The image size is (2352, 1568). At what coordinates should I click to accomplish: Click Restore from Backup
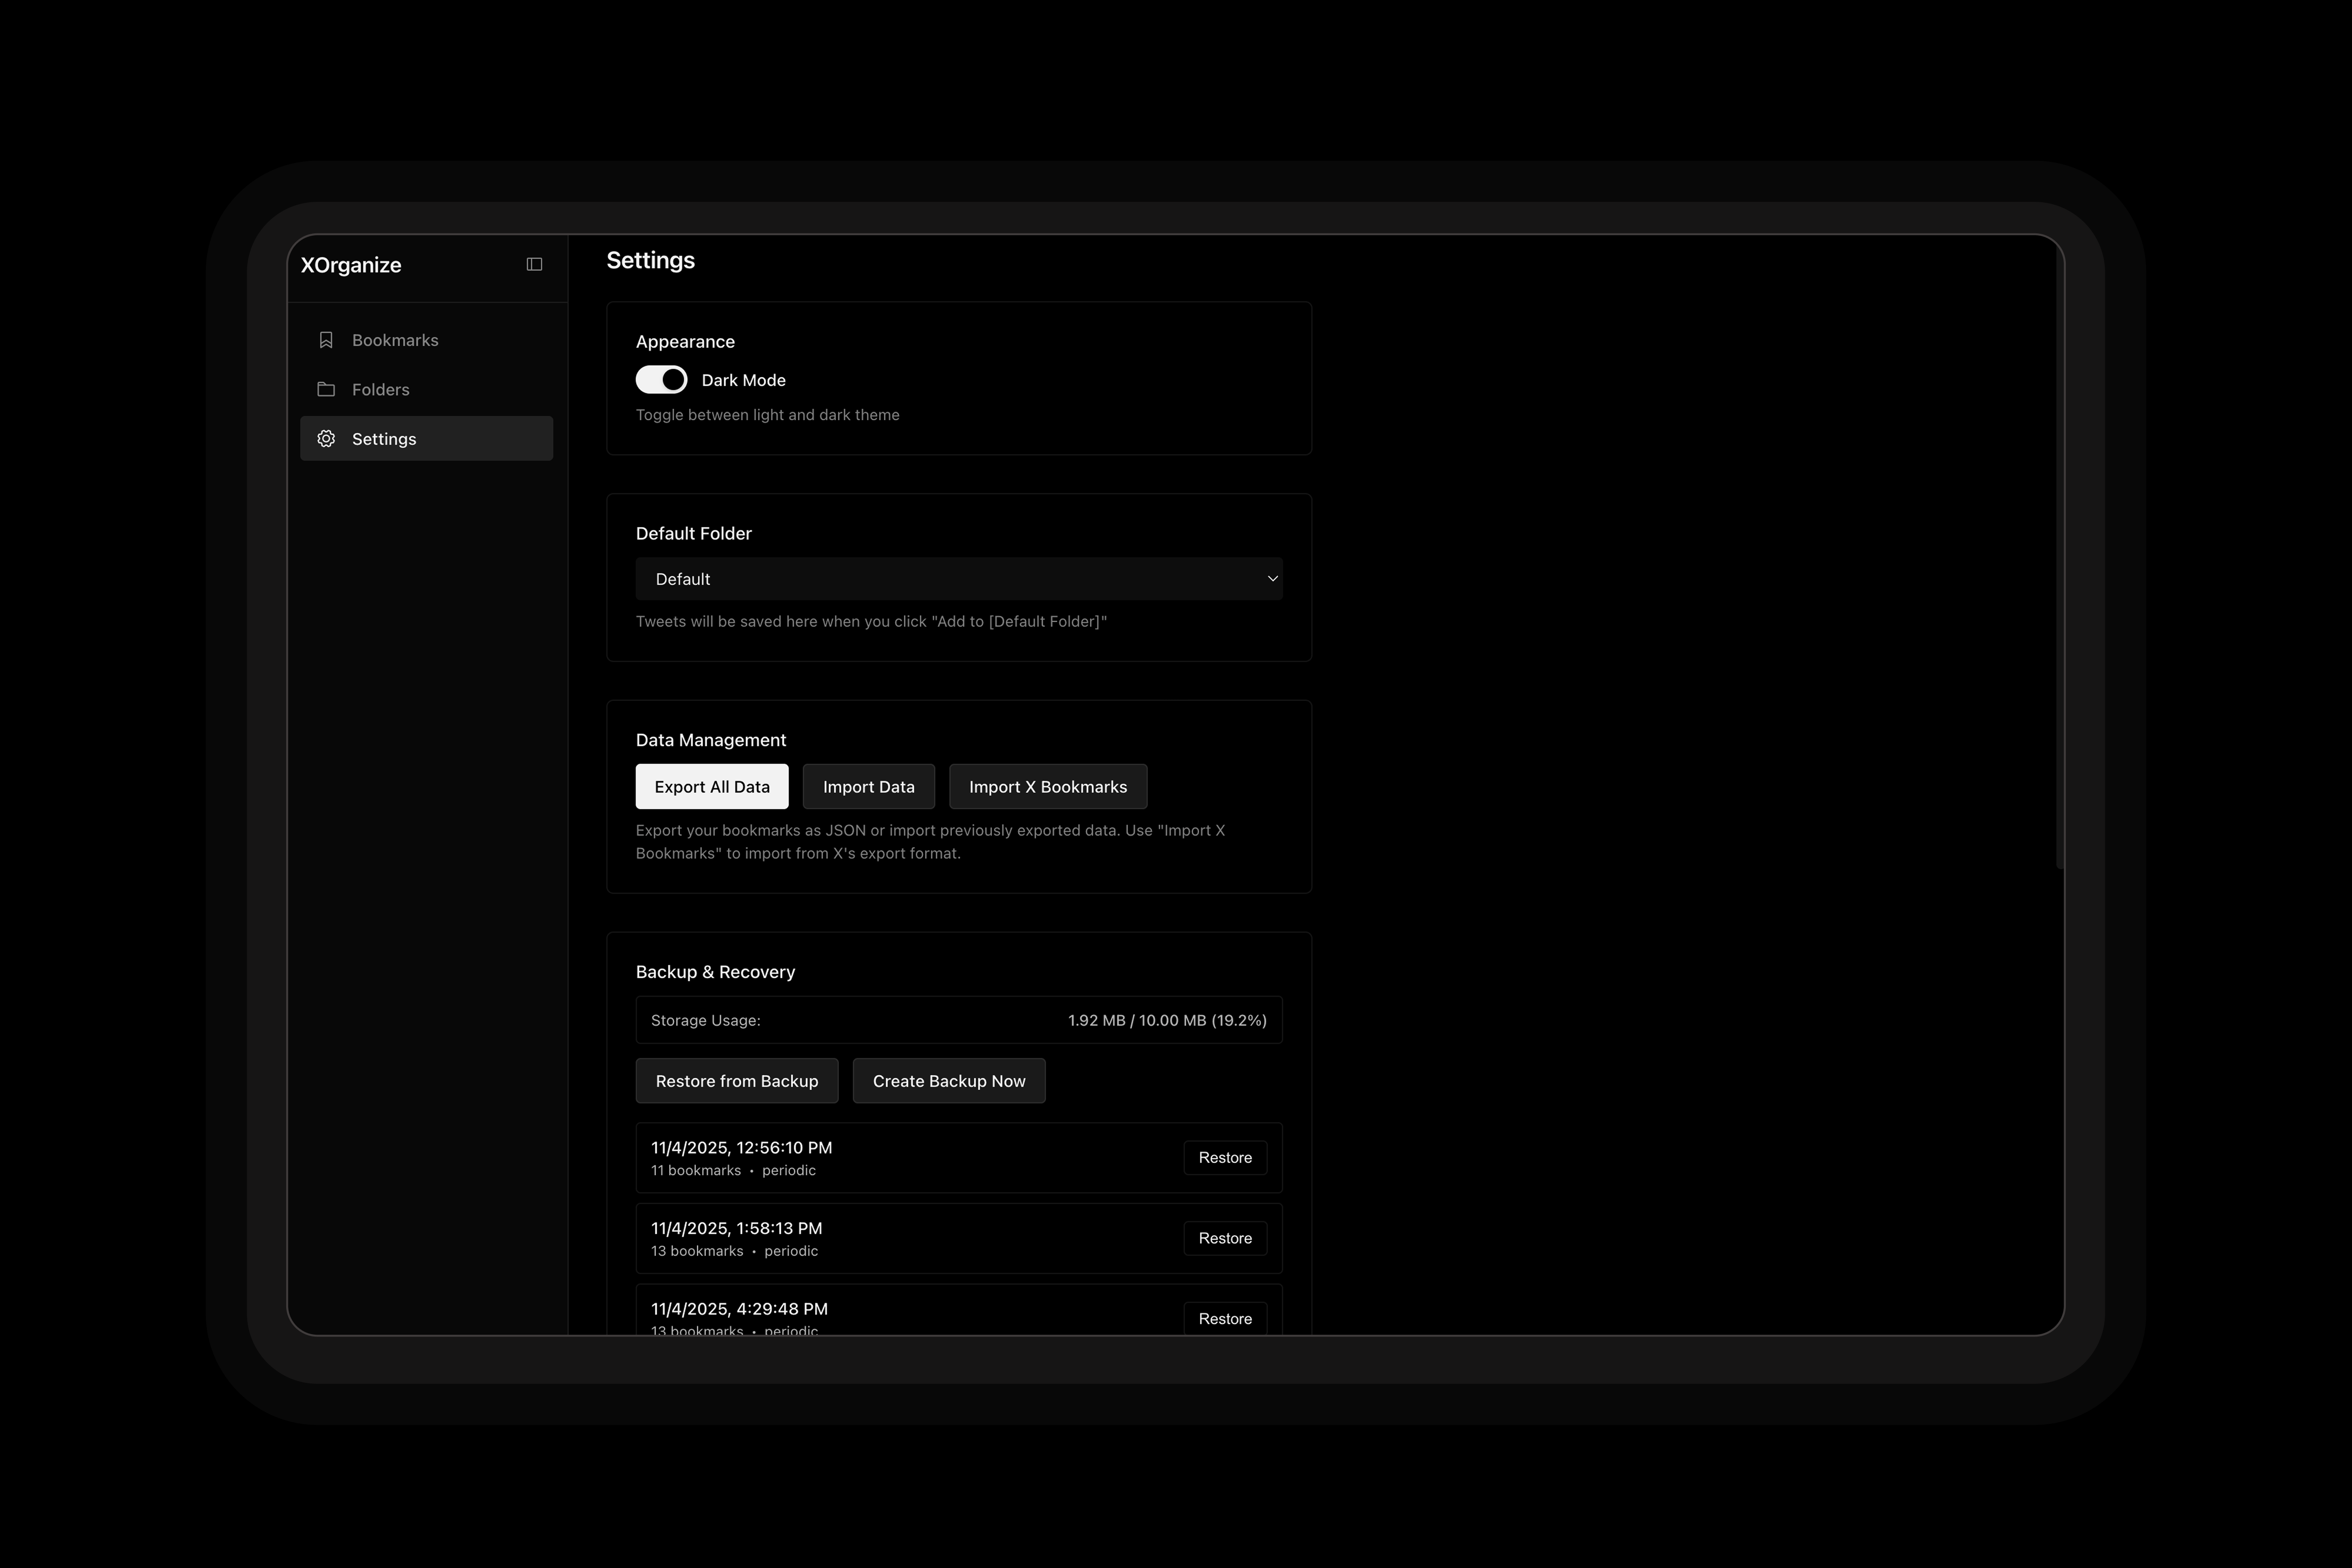point(737,1080)
